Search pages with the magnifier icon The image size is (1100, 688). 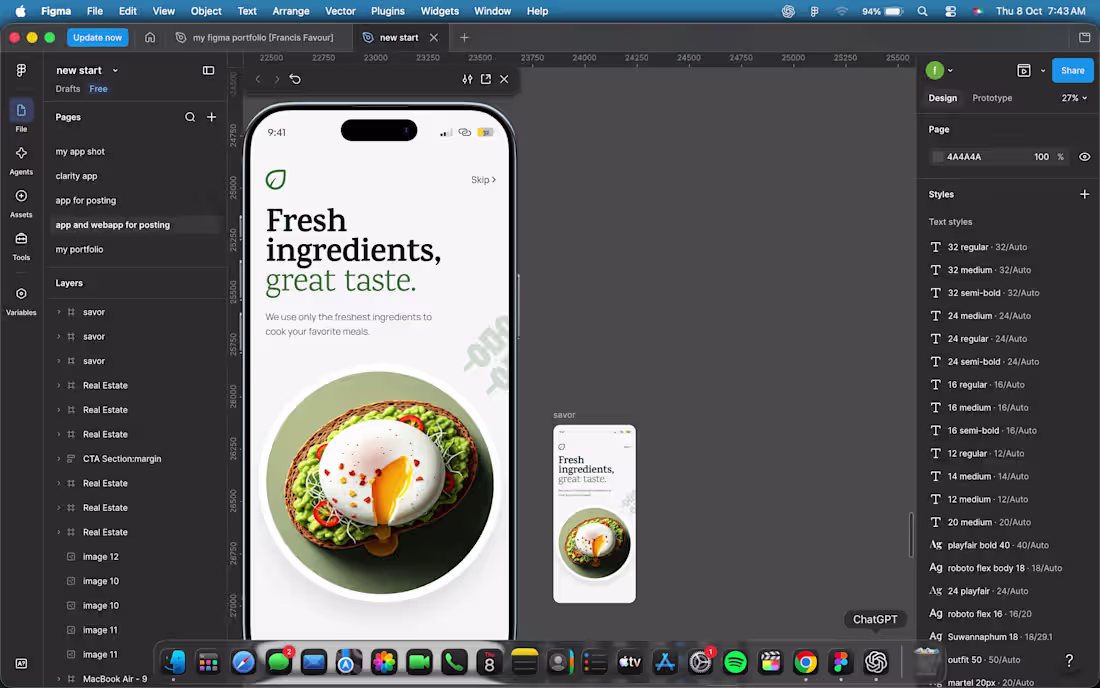[x=190, y=117]
